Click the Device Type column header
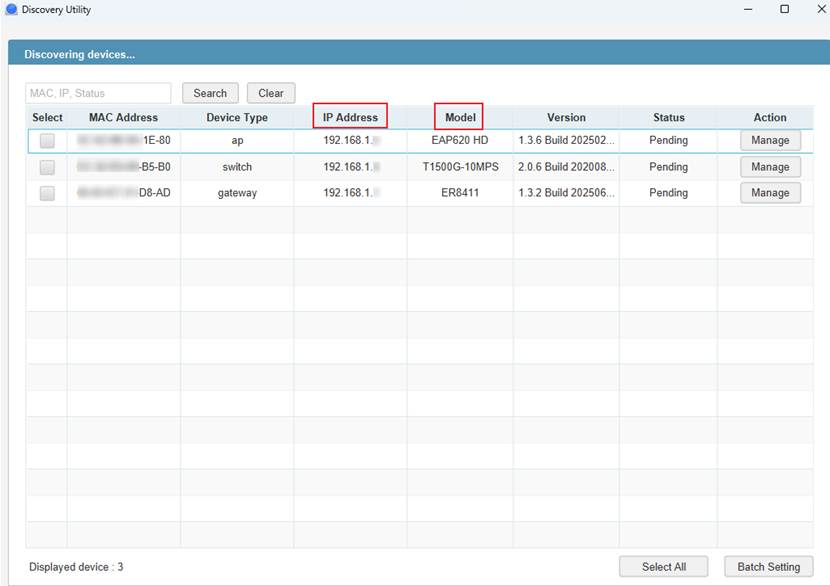 237,117
